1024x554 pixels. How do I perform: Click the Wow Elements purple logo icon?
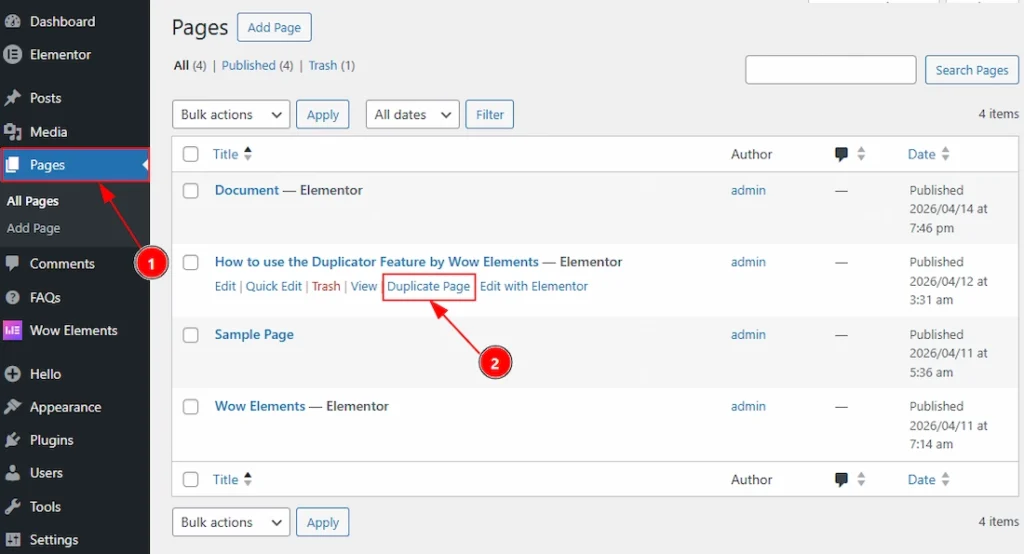12,331
